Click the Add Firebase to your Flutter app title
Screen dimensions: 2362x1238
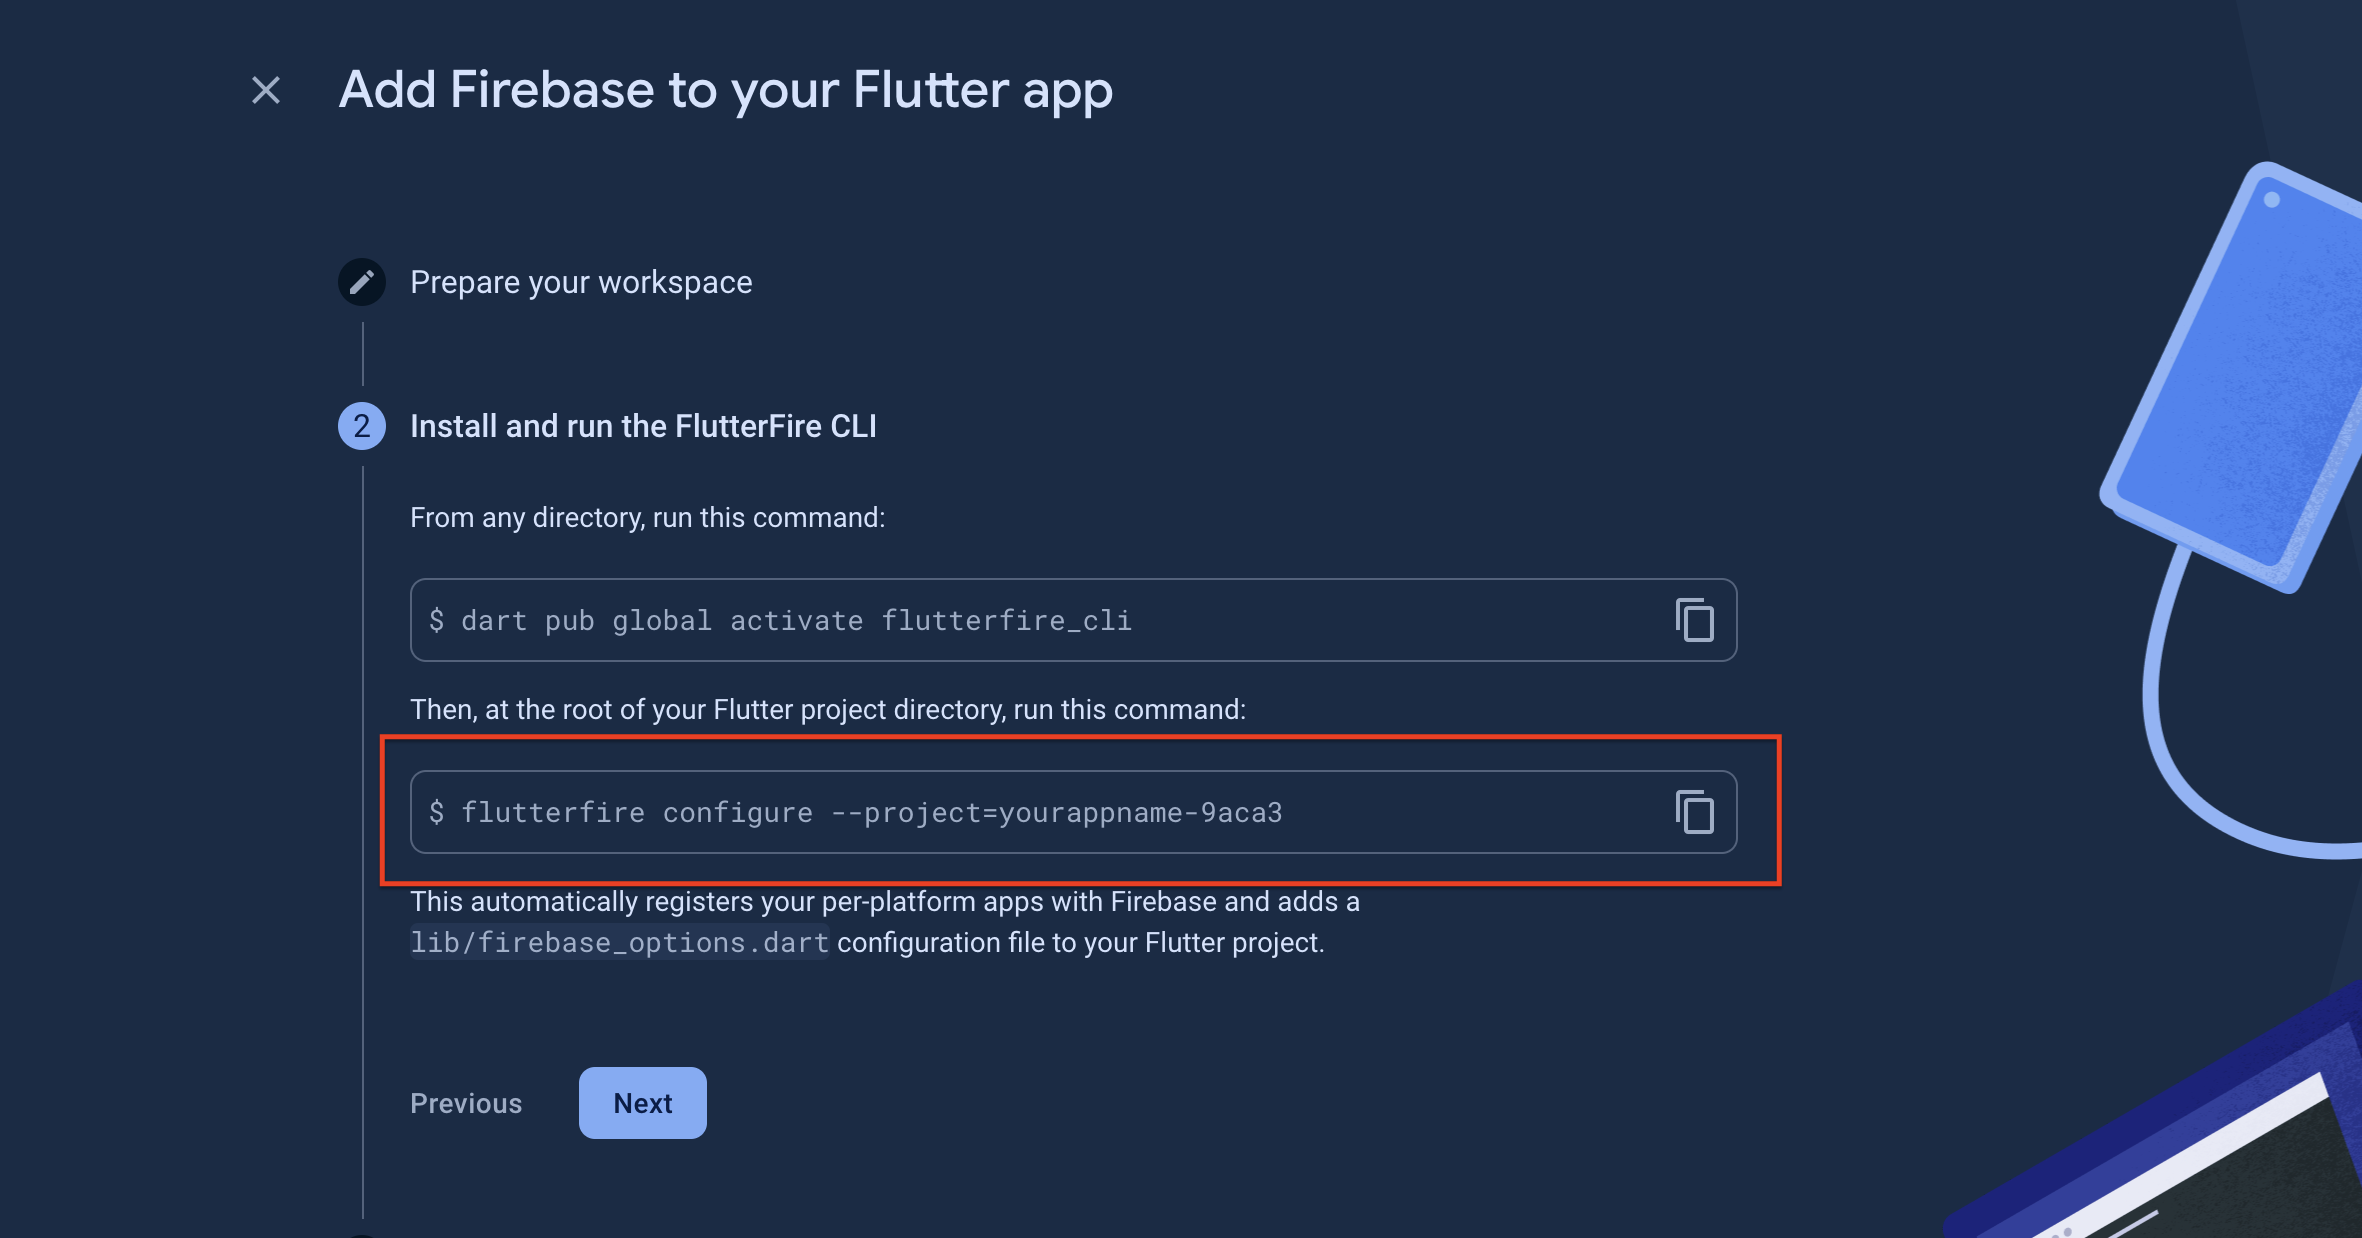pos(725,90)
